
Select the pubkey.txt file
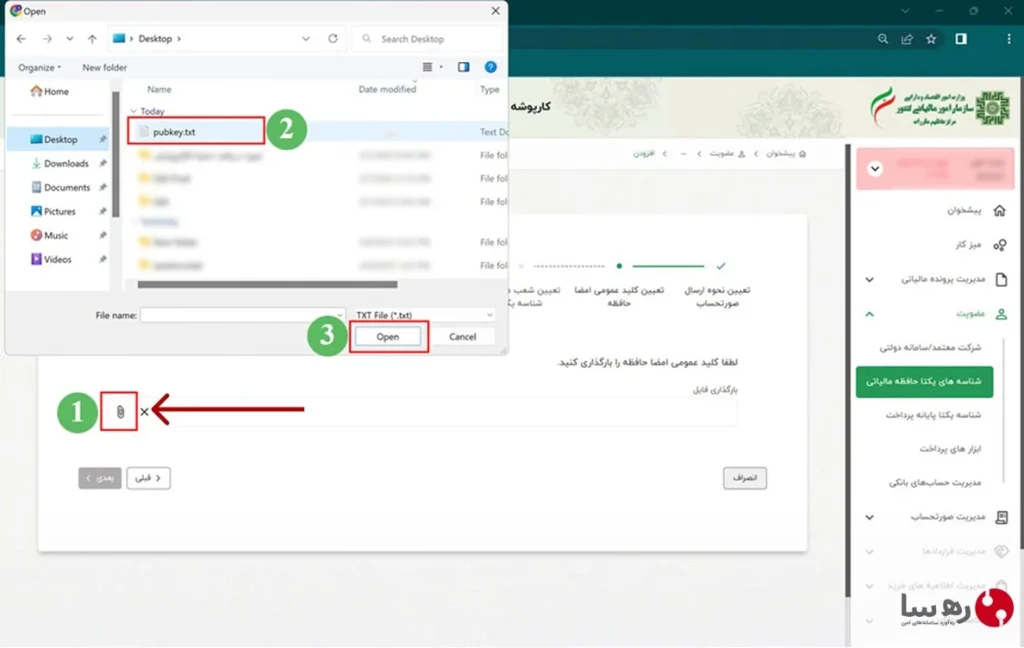pos(196,131)
